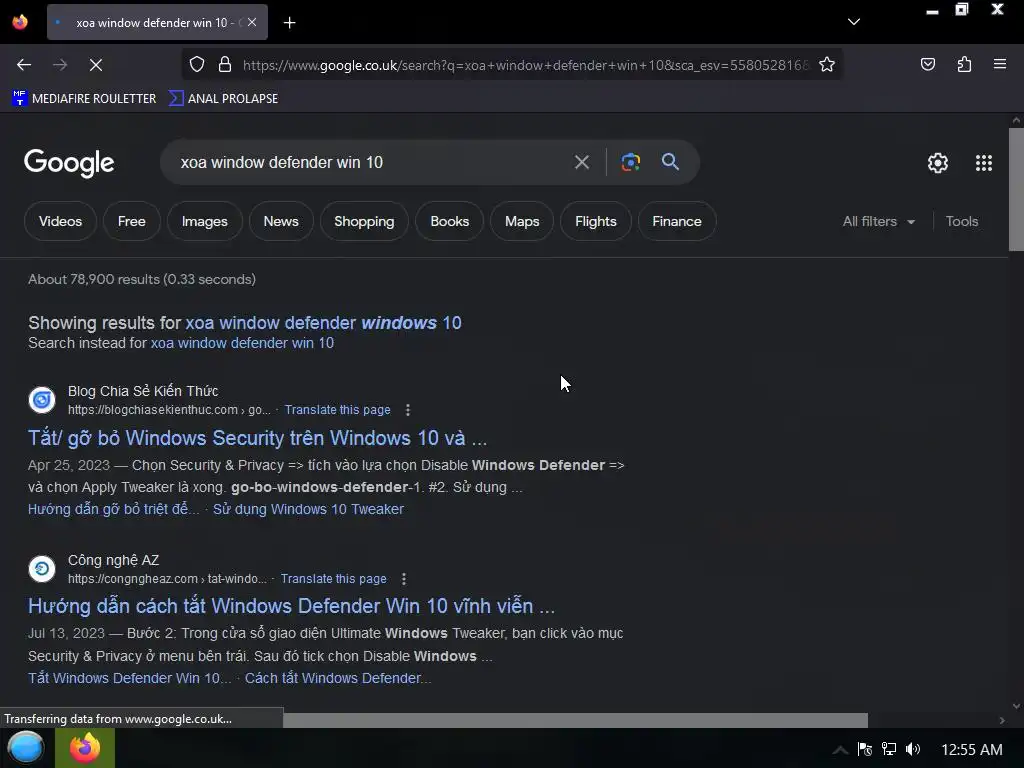This screenshot has width=1024, height=768.
Task: Clear the Google search box text
Action: (x=581, y=163)
